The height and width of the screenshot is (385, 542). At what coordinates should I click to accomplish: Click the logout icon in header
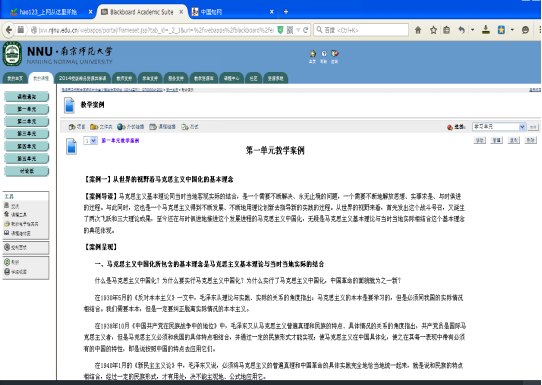pos(335,54)
